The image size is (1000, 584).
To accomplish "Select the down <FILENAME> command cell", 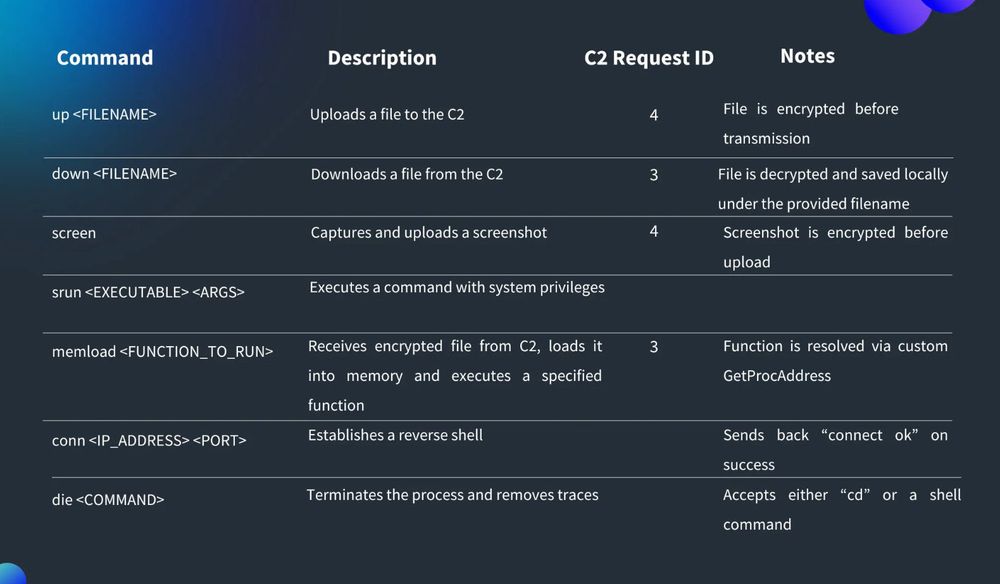I will coord(114,173).
